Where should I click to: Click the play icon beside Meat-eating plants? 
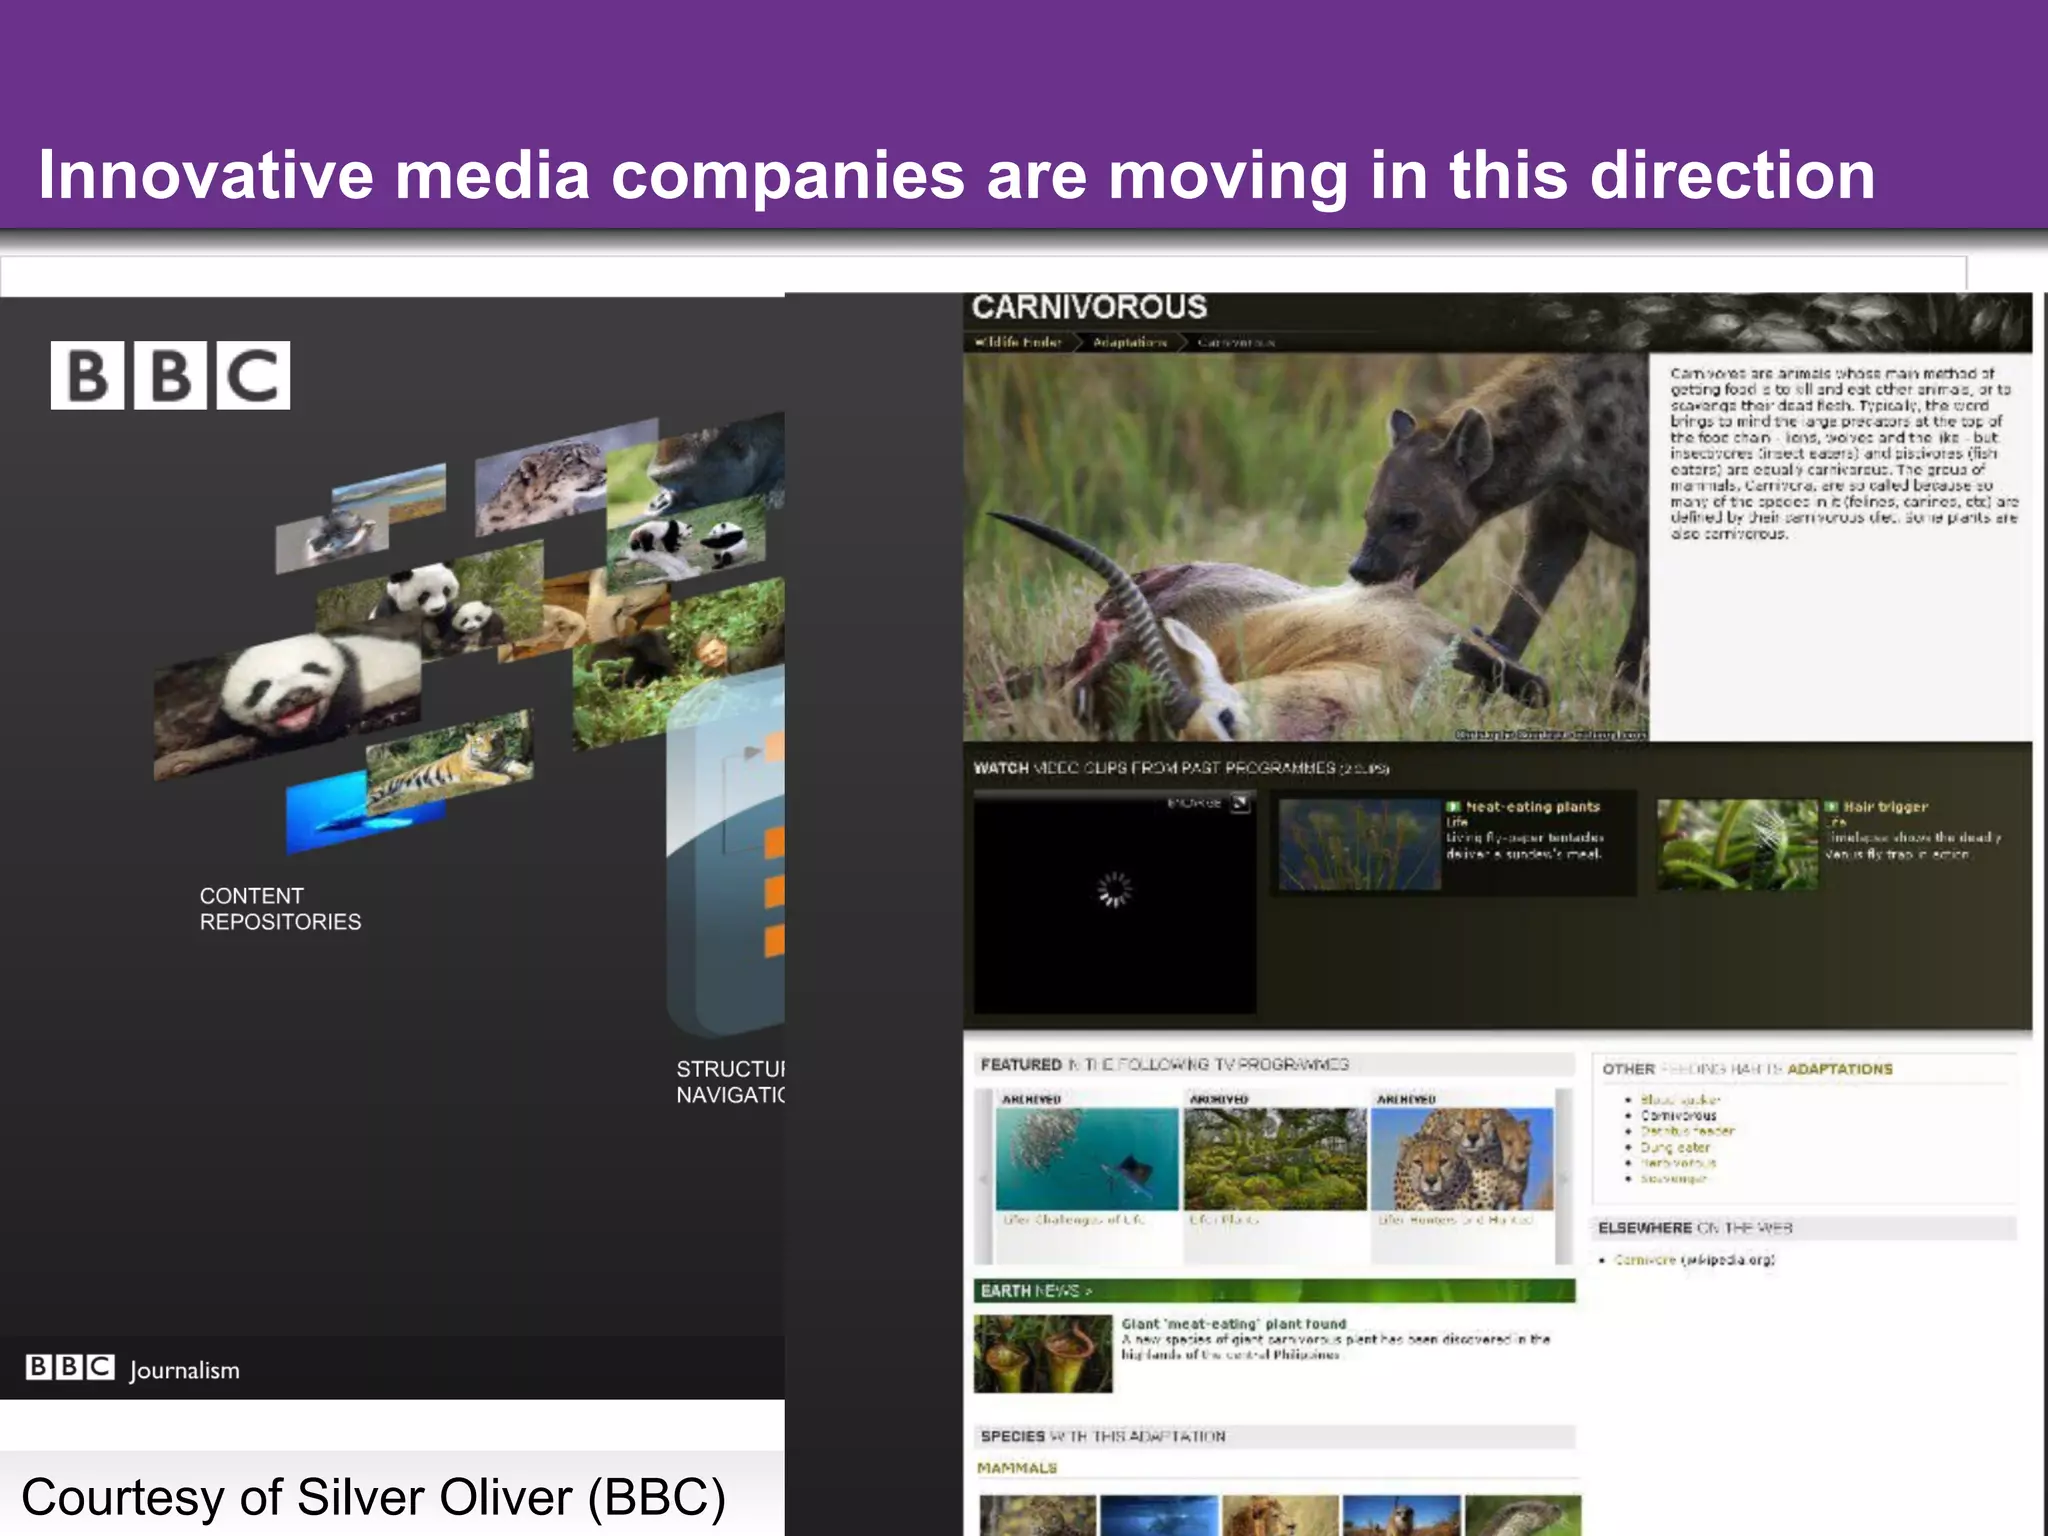(1453, 806)
